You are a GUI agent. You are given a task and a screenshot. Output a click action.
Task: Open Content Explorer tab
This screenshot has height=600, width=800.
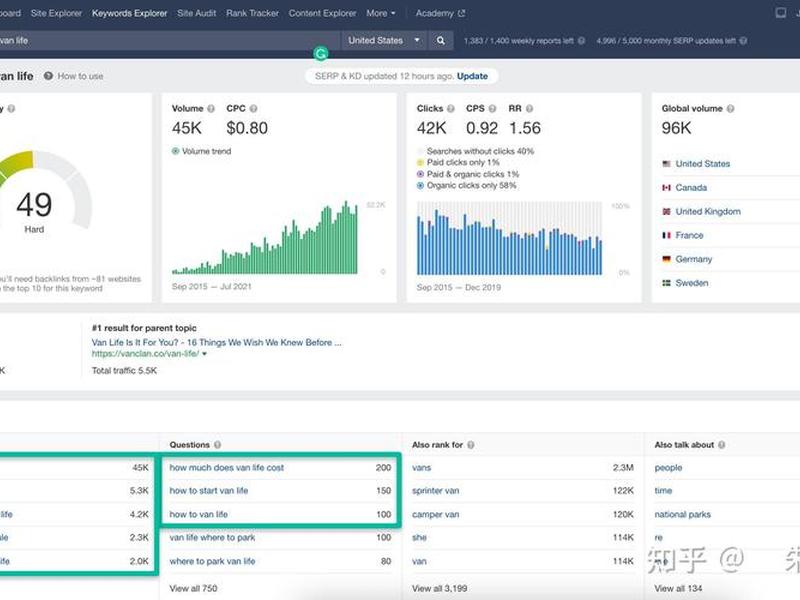322,13
